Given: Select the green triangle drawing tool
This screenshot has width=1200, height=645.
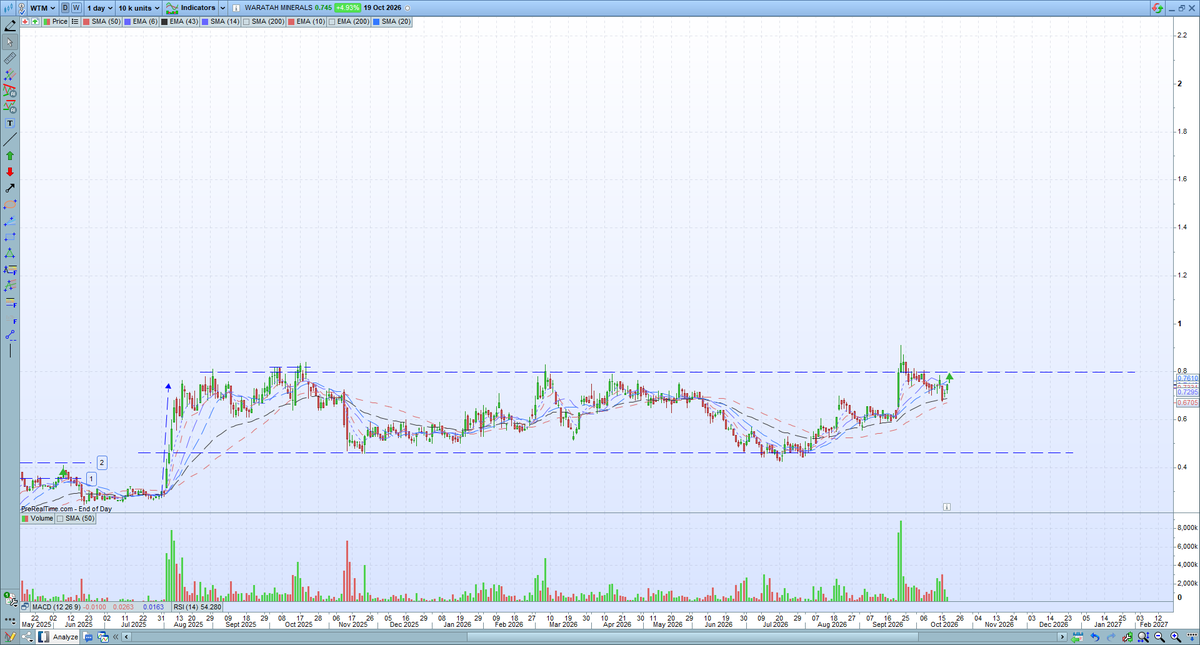Looking at the screenshot, I should pyautogui.click(x=10, y=253).
